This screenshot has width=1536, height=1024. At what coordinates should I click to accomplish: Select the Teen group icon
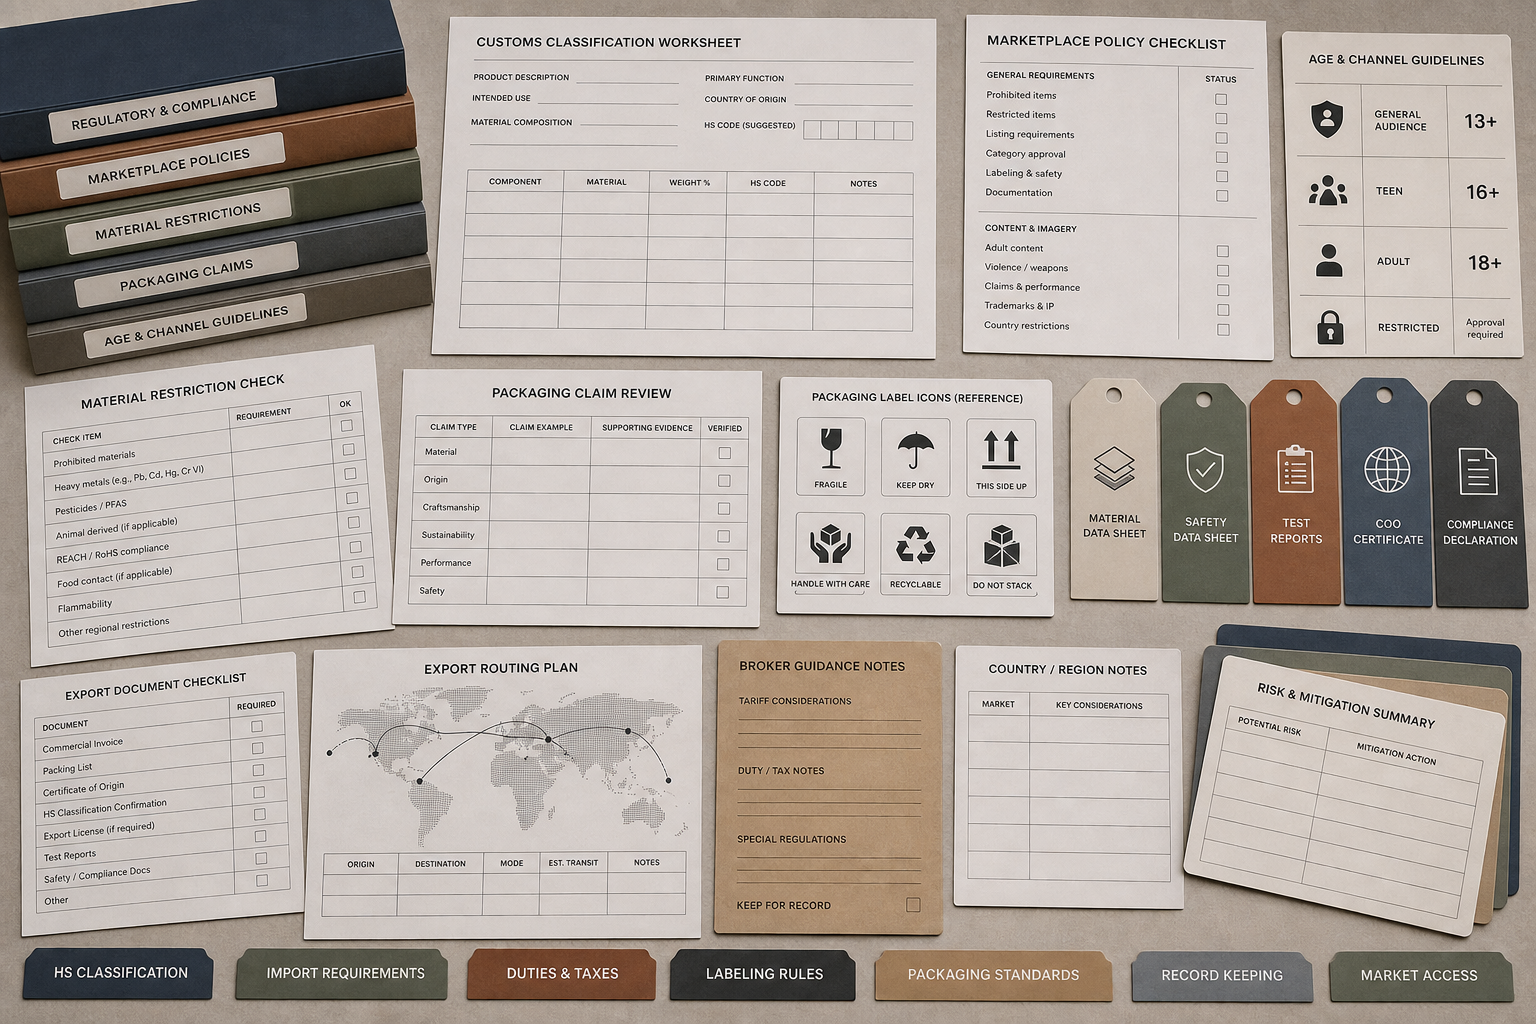point(1328,190)
